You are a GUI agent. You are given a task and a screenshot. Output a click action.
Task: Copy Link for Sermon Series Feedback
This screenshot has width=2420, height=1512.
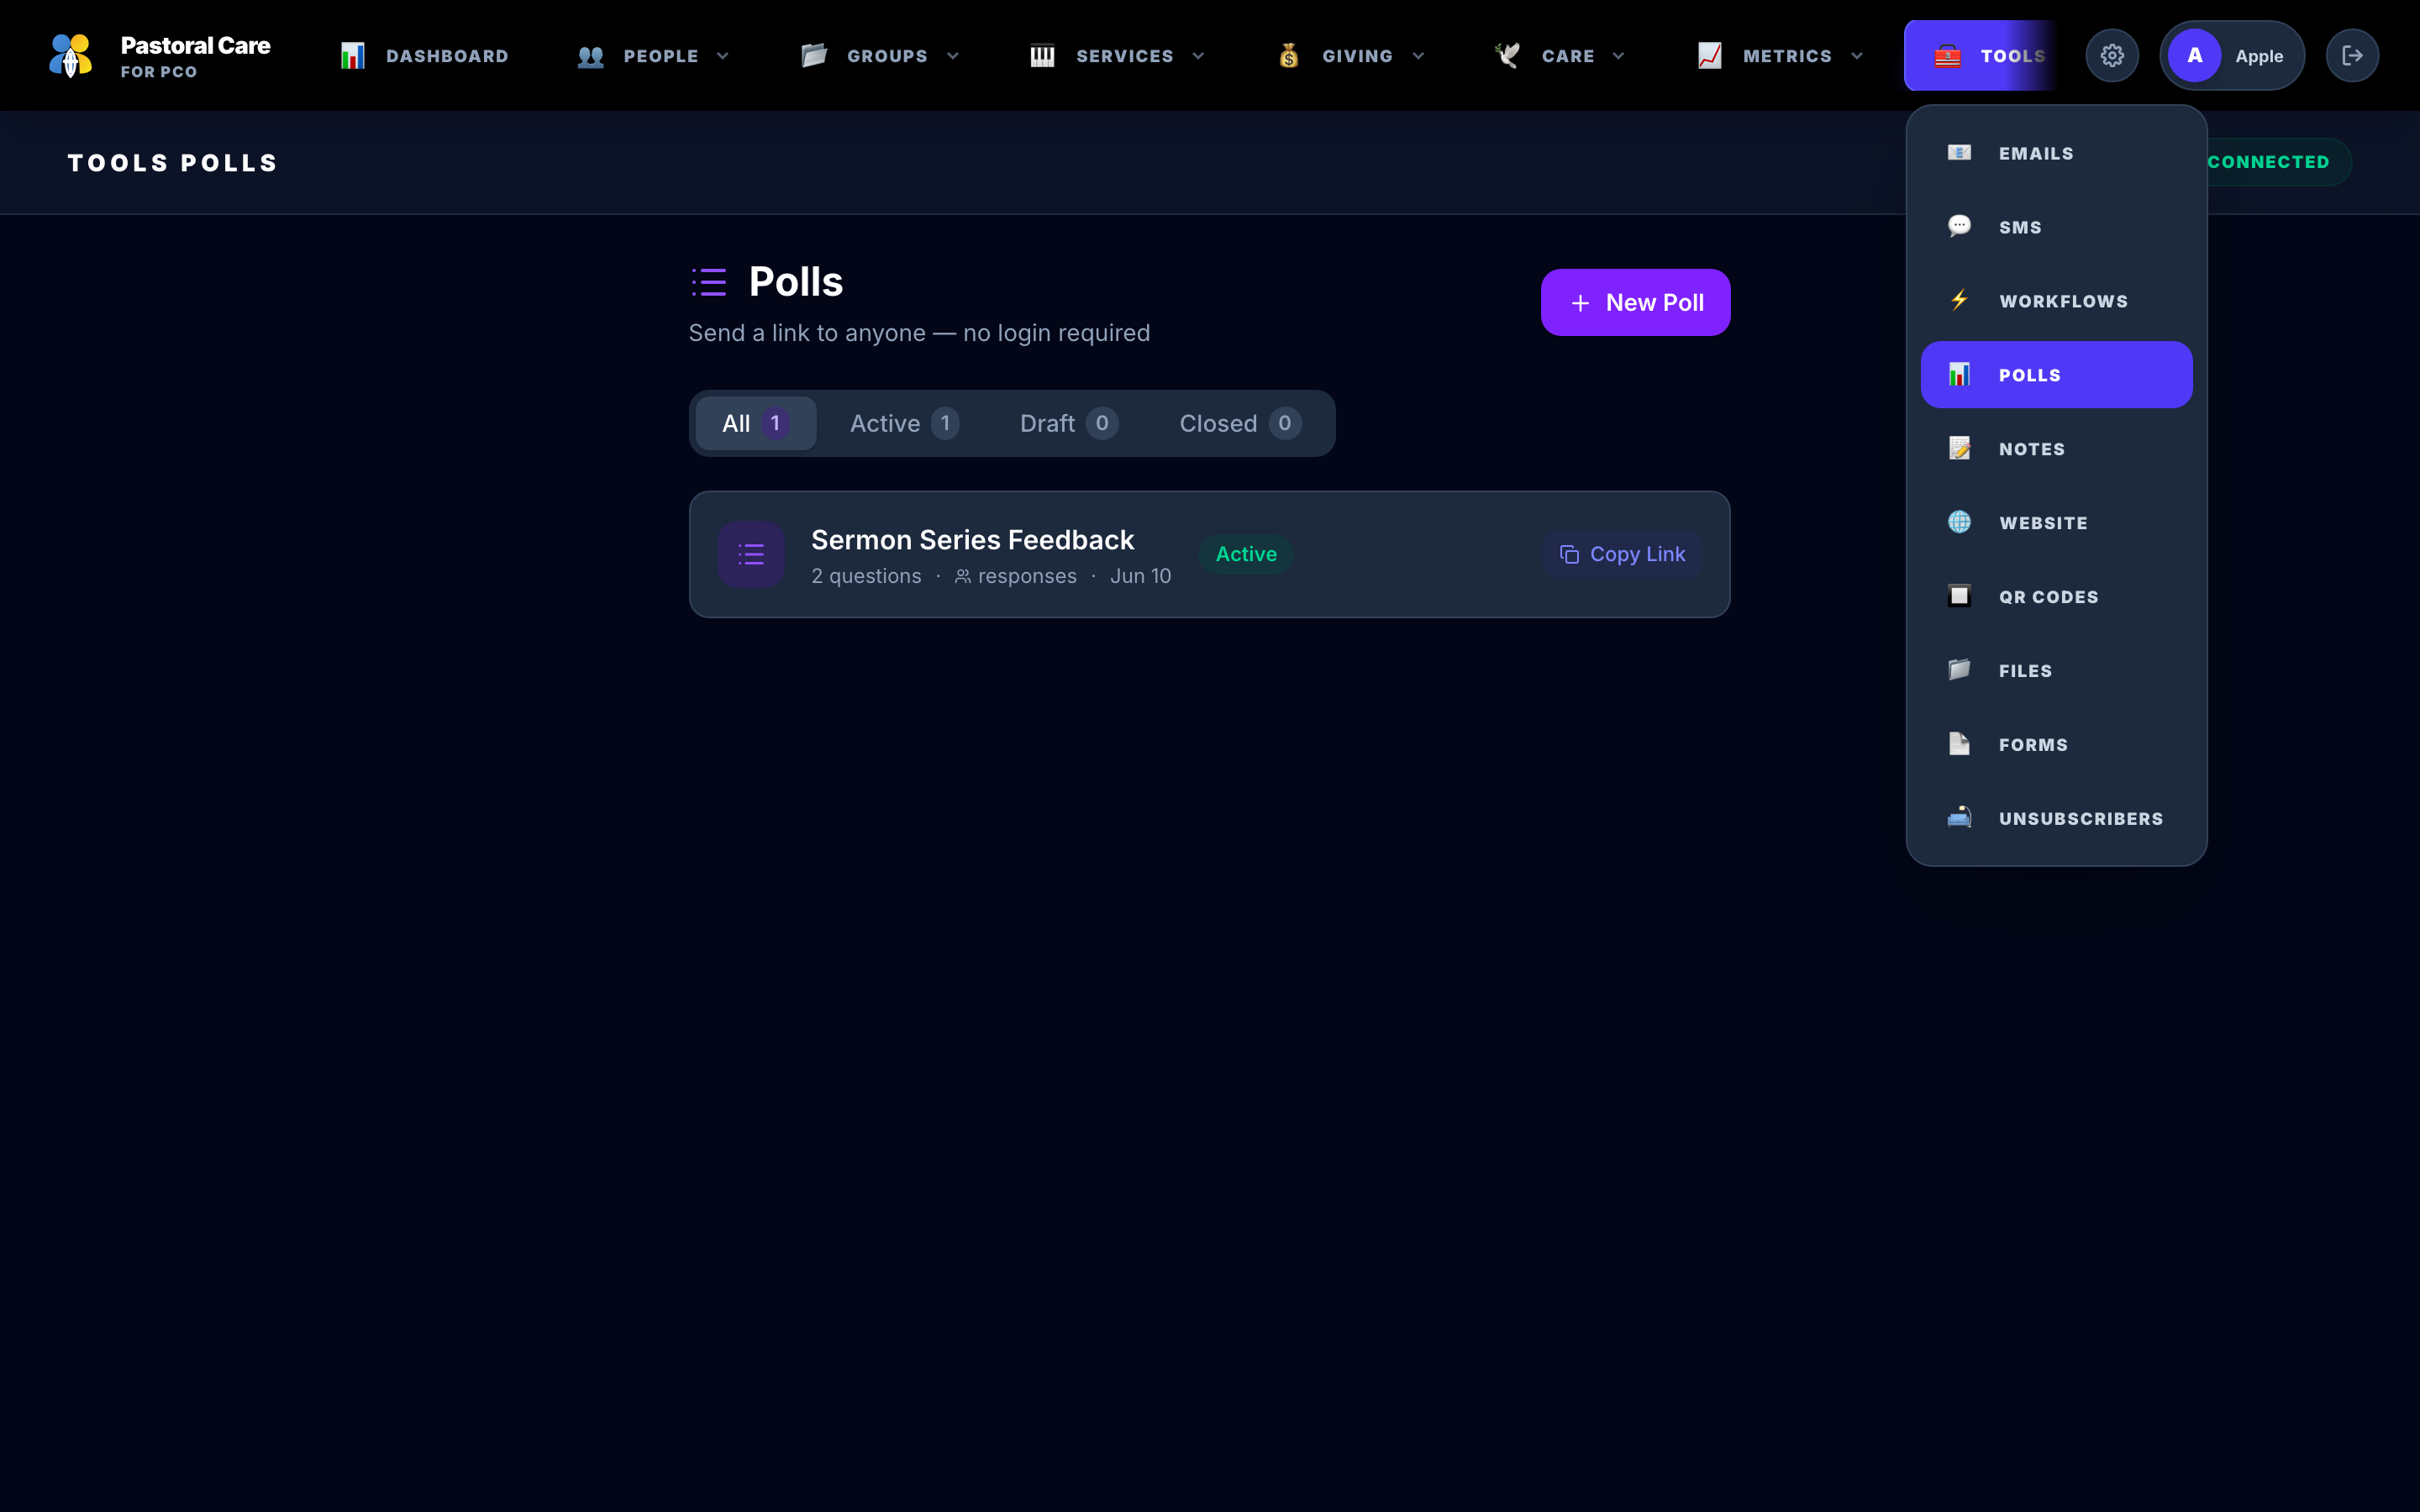click(1622, 554)
